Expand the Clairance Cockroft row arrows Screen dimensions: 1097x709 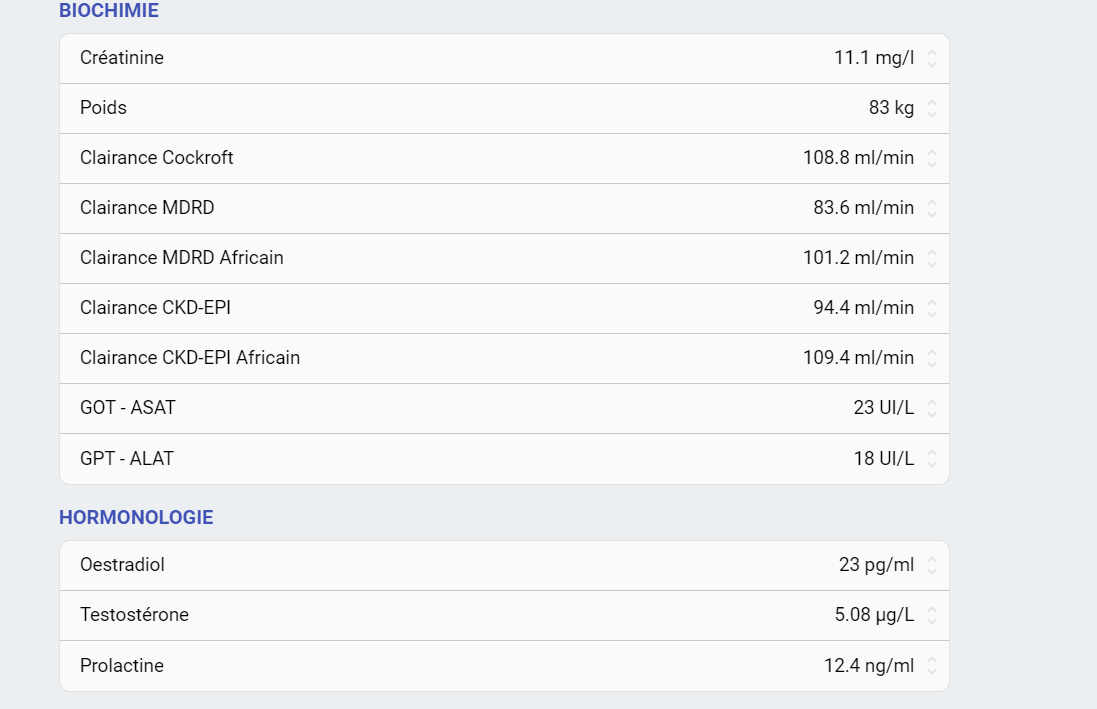tap(931, 158)
